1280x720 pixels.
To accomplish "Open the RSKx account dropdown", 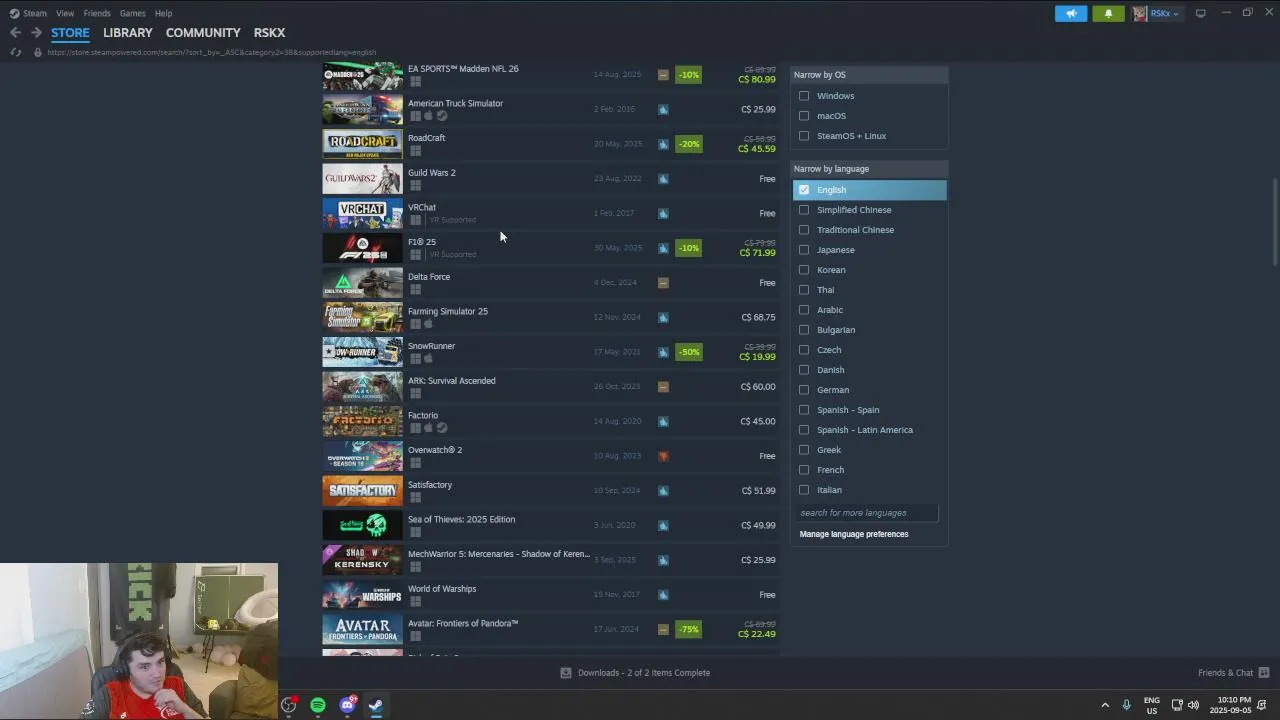I will [1157, 13].
